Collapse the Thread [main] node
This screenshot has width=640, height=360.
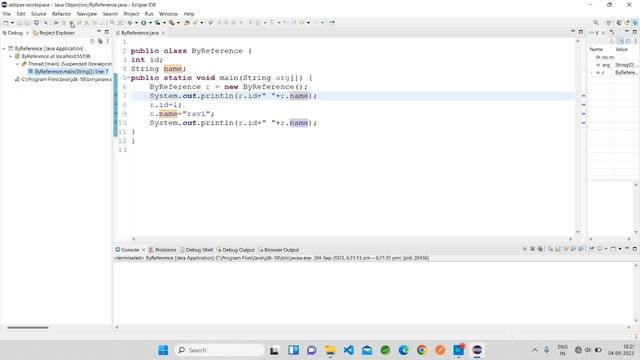click(18, 64)
